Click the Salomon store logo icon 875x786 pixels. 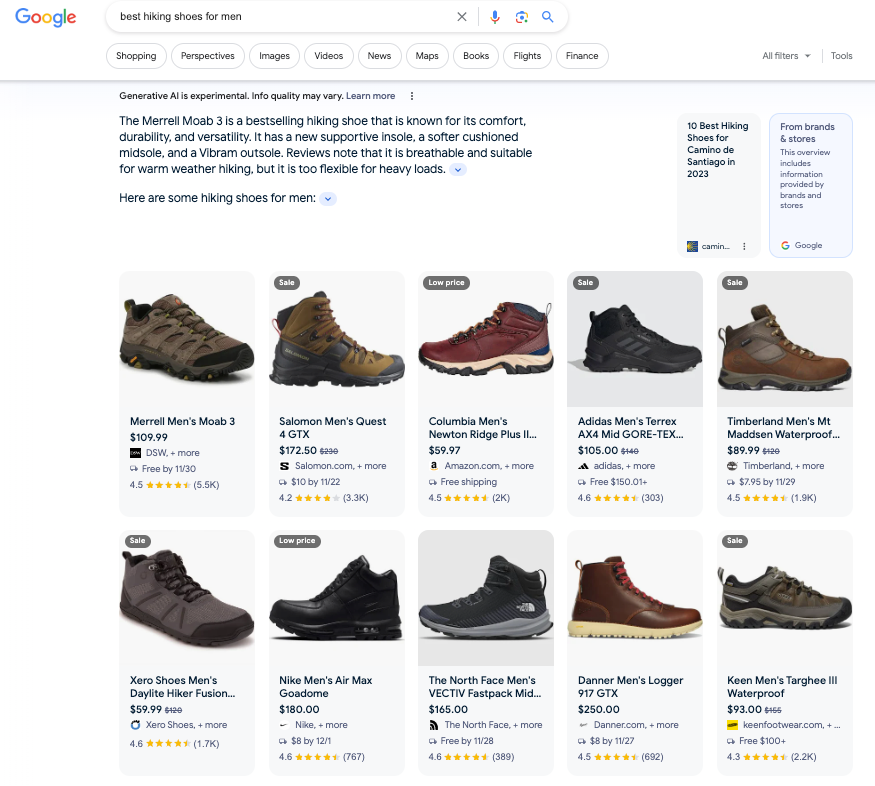pyautogui.click(x=284, y=466)
